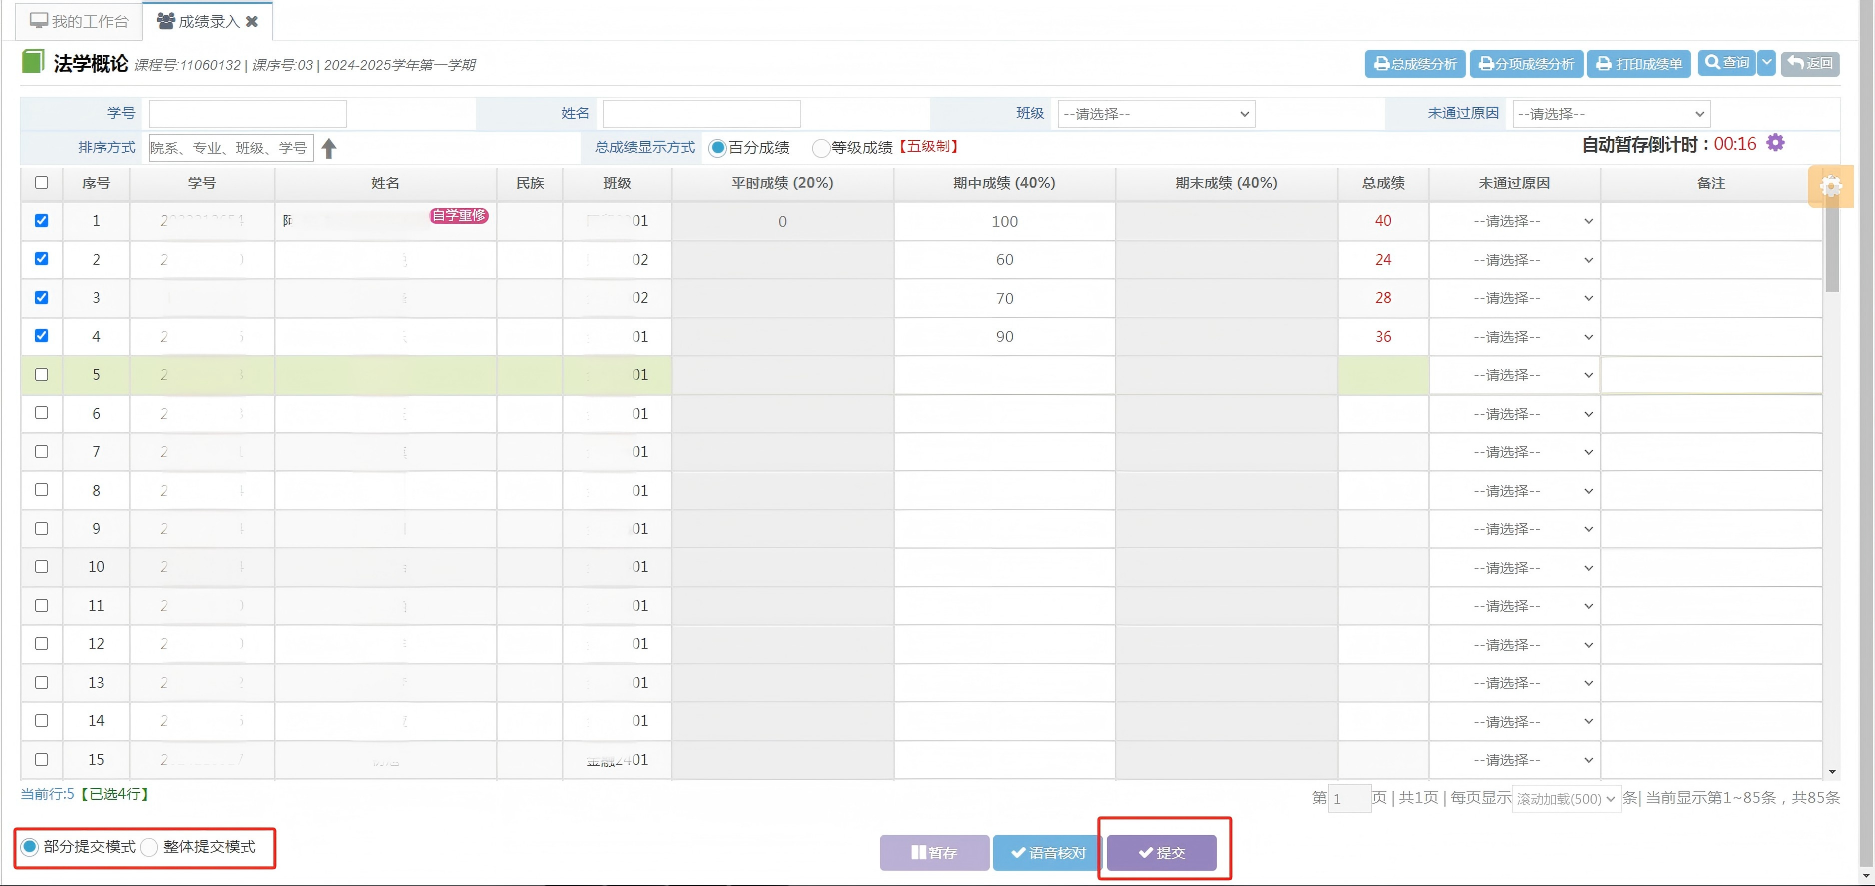Image resolution: width=1875 pixels, height=886 pixels.
Task: Click the page number input field
Action: coord(1349,799)
